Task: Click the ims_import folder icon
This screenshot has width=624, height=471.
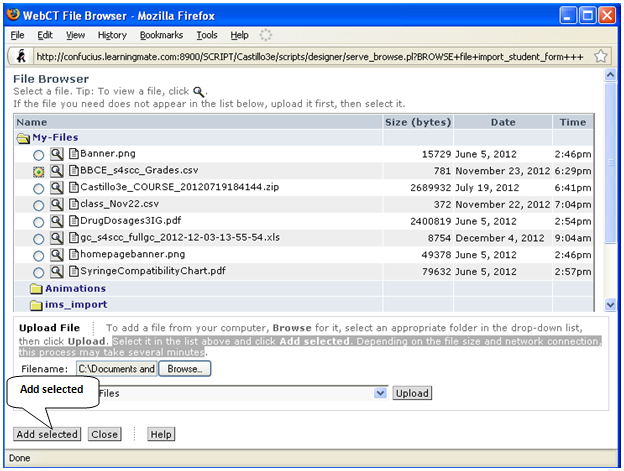Action: click(36, 305)
